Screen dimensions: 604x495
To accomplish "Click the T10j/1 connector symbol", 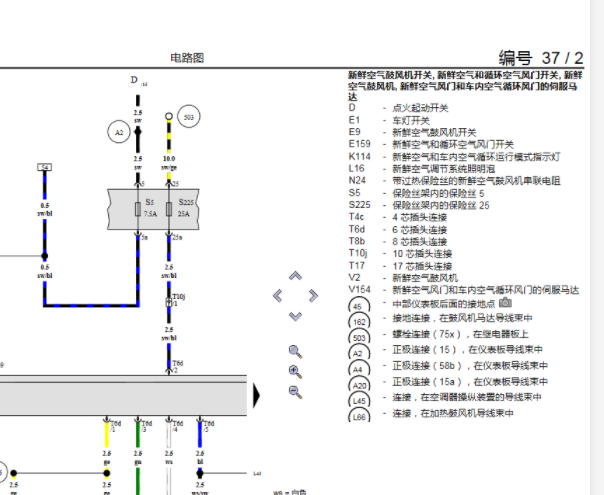I will click(169, 302).
